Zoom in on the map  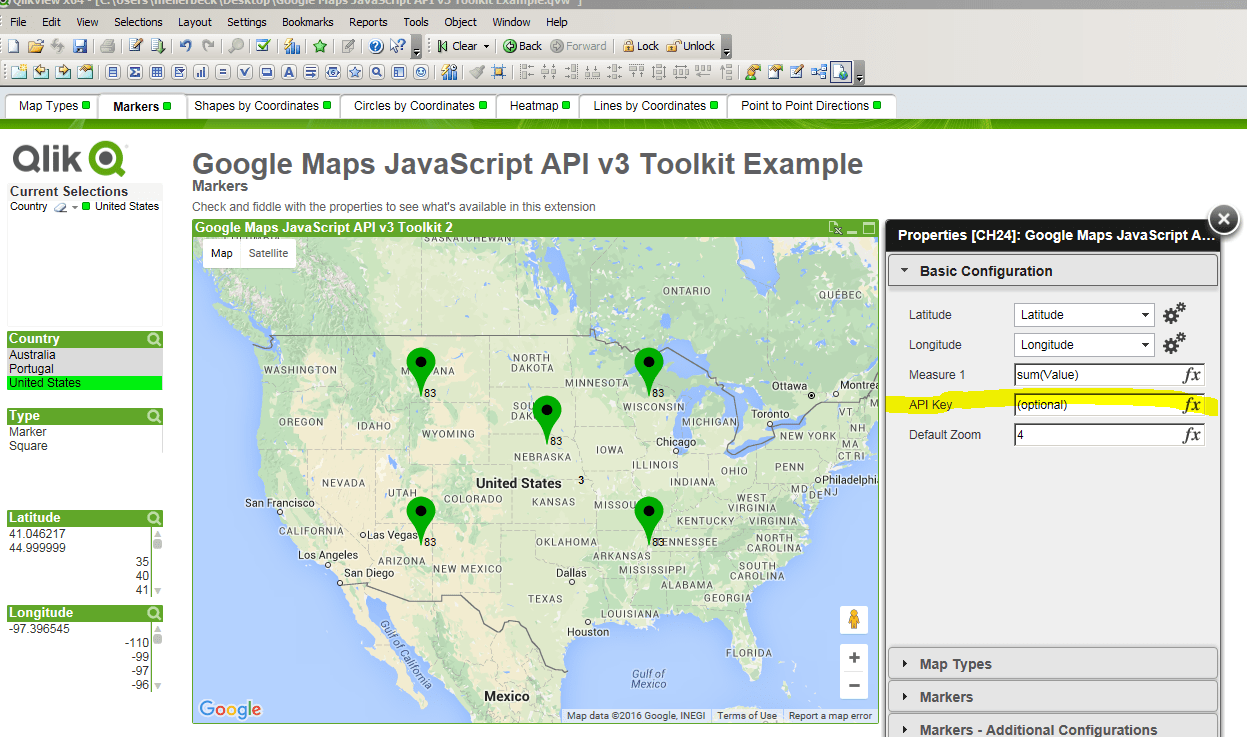coord(854,657)
